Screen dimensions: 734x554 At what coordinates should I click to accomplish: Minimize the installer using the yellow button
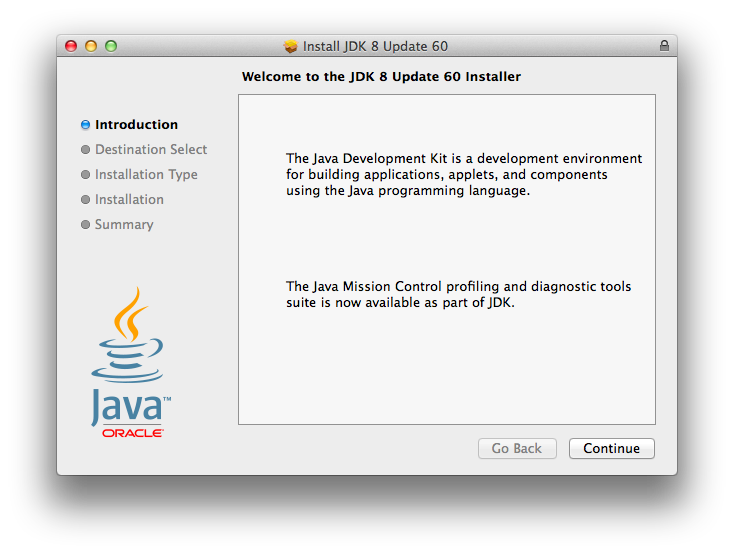(91, 46)
